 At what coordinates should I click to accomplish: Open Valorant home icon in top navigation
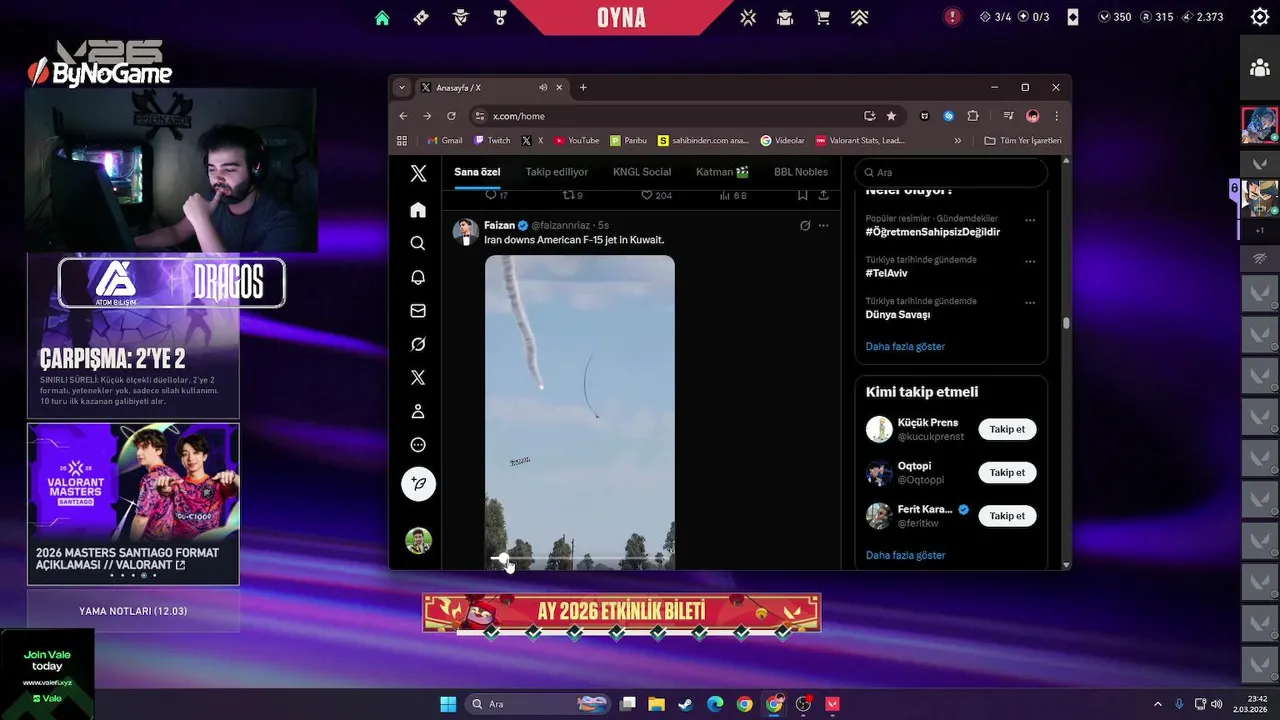pyautogui.click(x=382, y=17)
